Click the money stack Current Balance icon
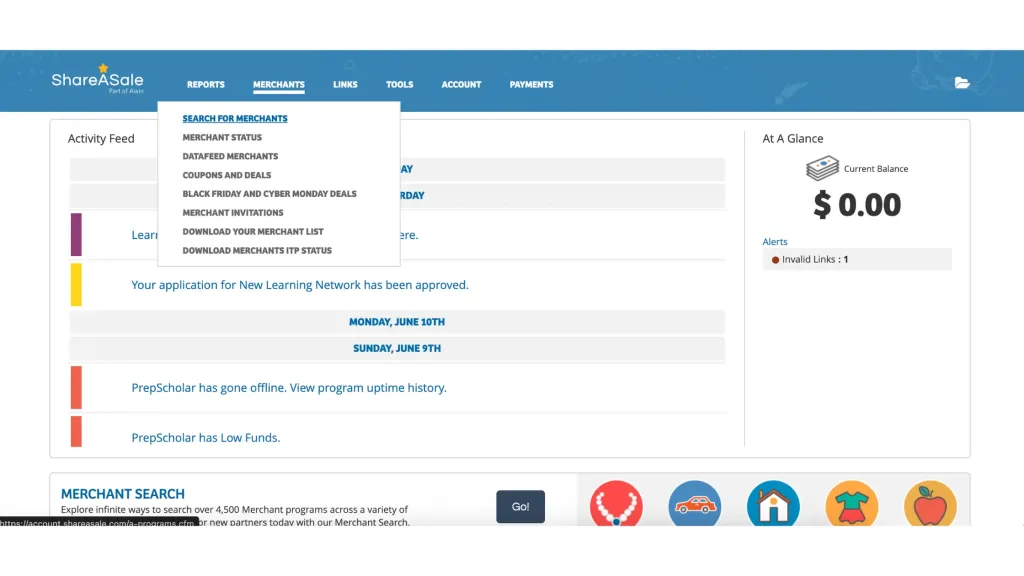The height and width of the screenshot is (576, 1024). click(822, 168)
